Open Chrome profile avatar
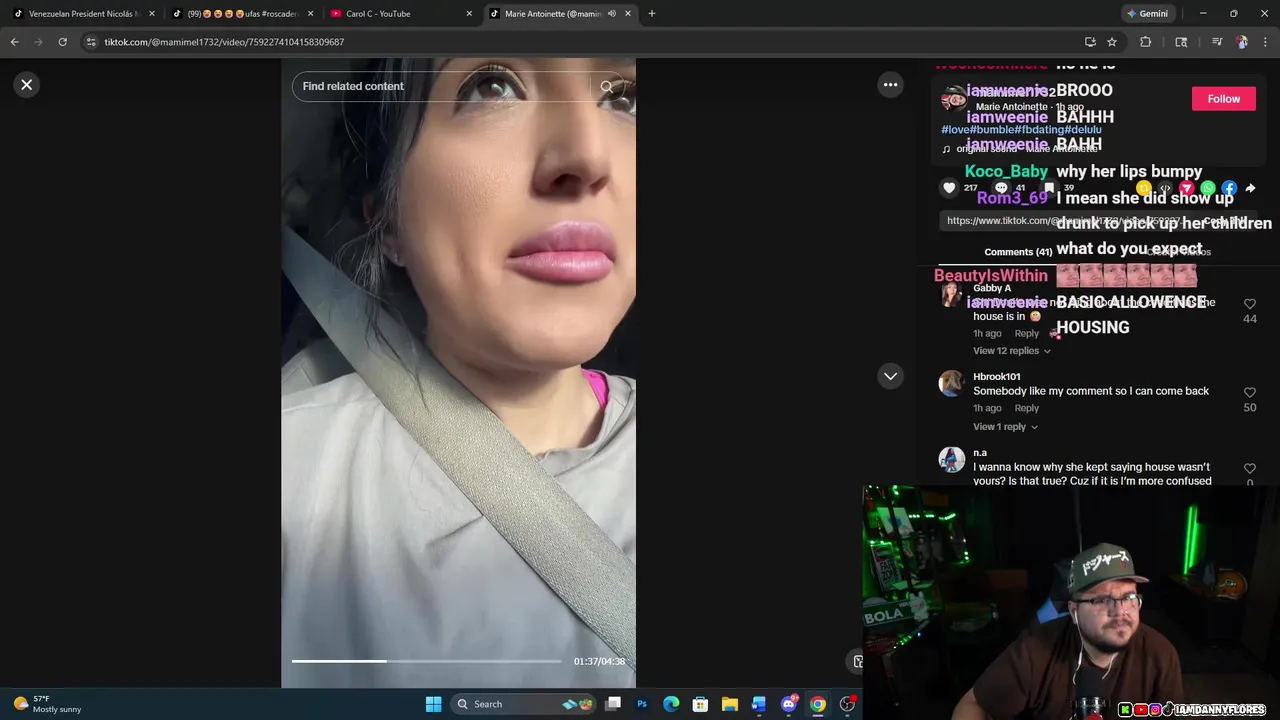Viewport: 1280px width, 720px height. click(1241, 42)
